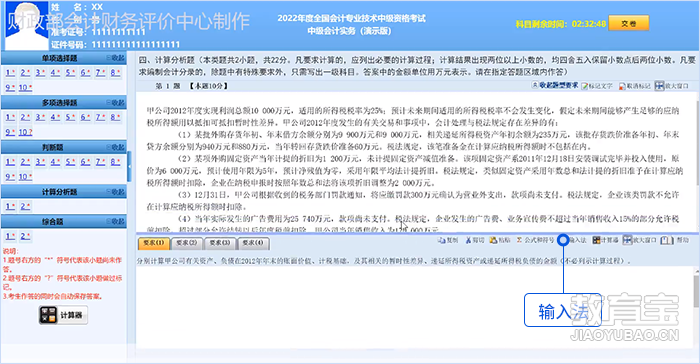700x364 pixels.
Task: Go to question 1 in 单项选择题
Action: coord(10,72)
